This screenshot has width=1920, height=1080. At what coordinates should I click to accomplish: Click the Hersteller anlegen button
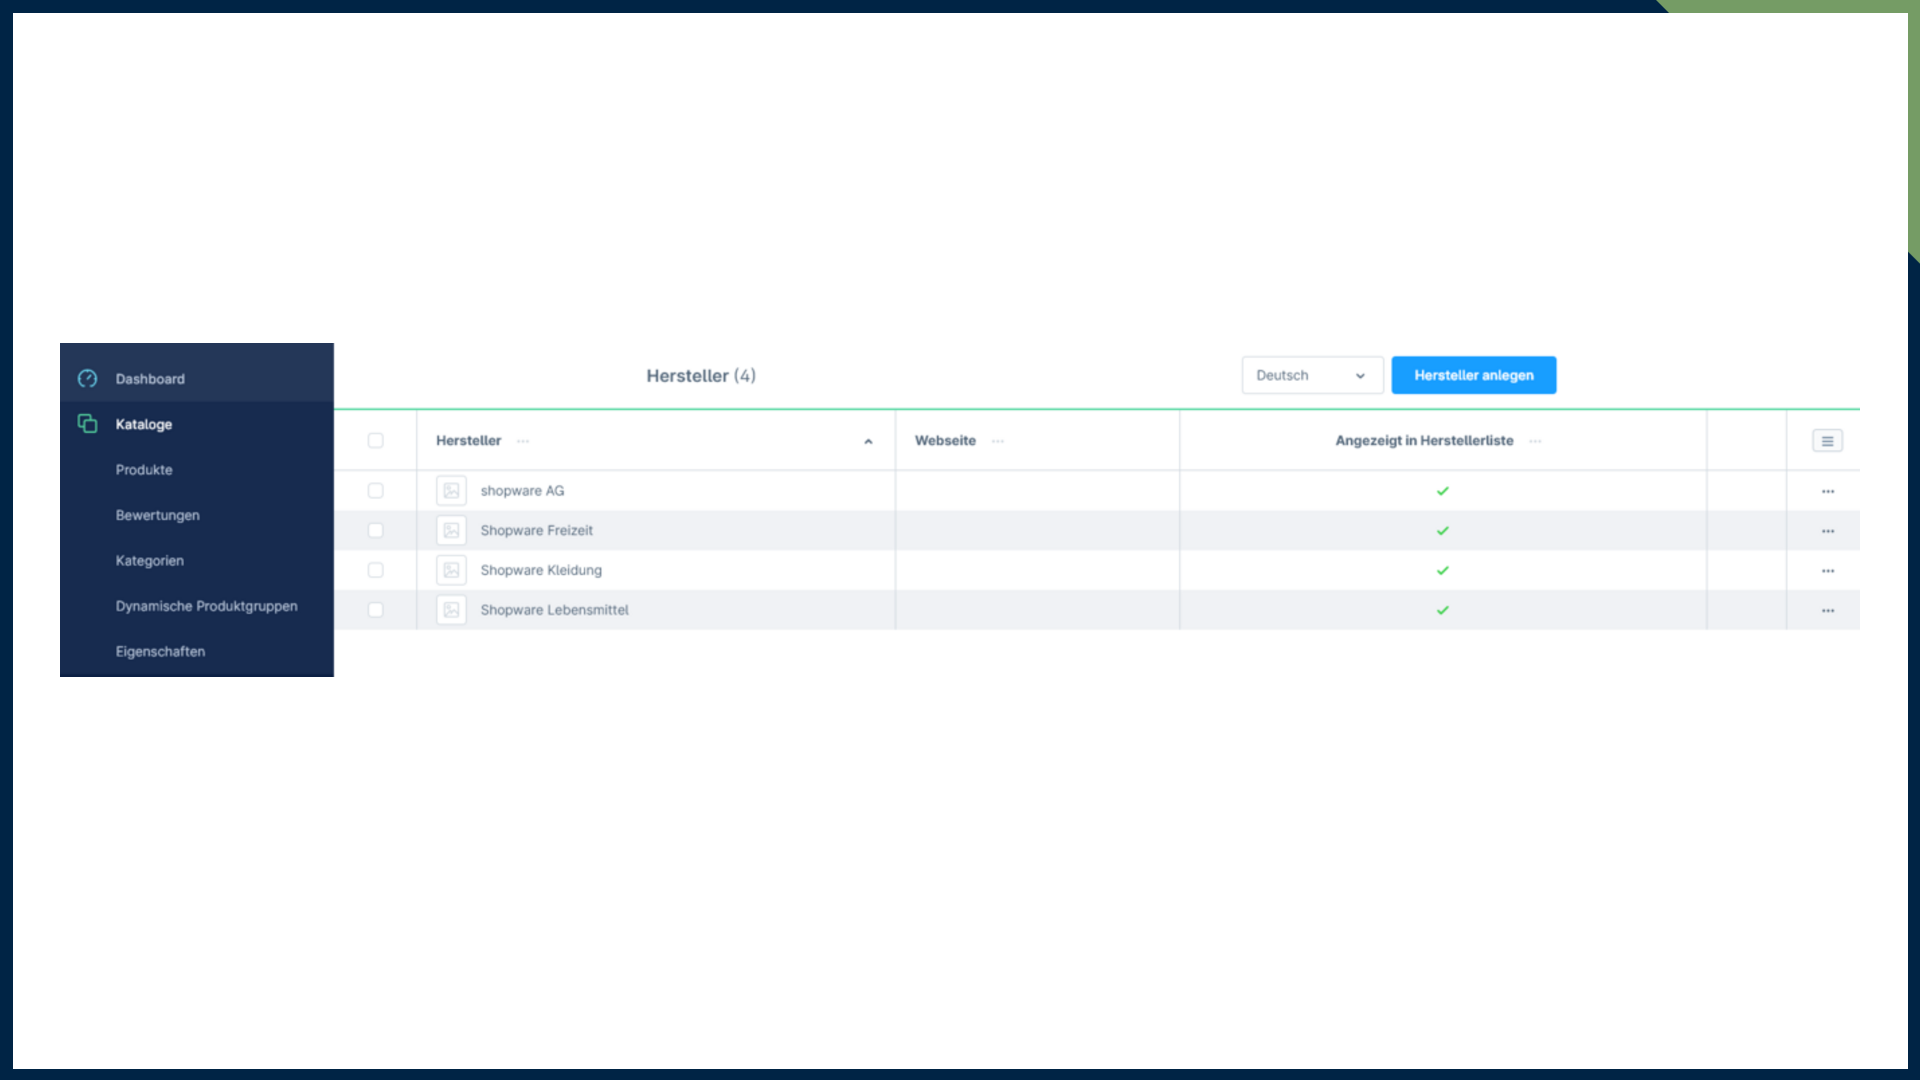coord(1473,375)
